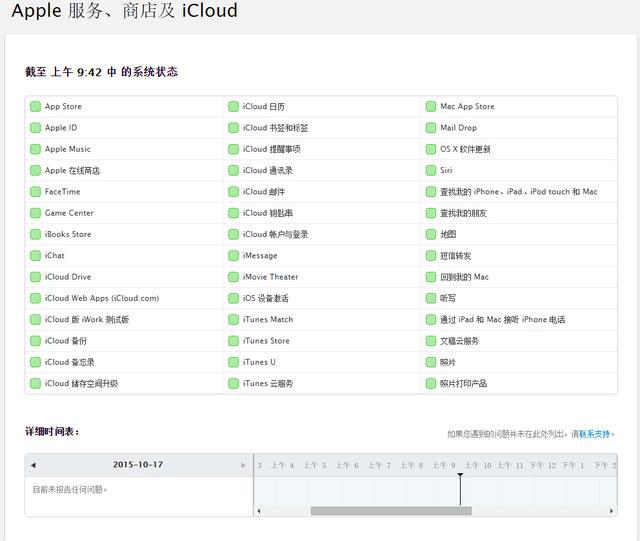Select 通过 iPad 和 Mac 接听 iPhone 电话

click(503, 320)
